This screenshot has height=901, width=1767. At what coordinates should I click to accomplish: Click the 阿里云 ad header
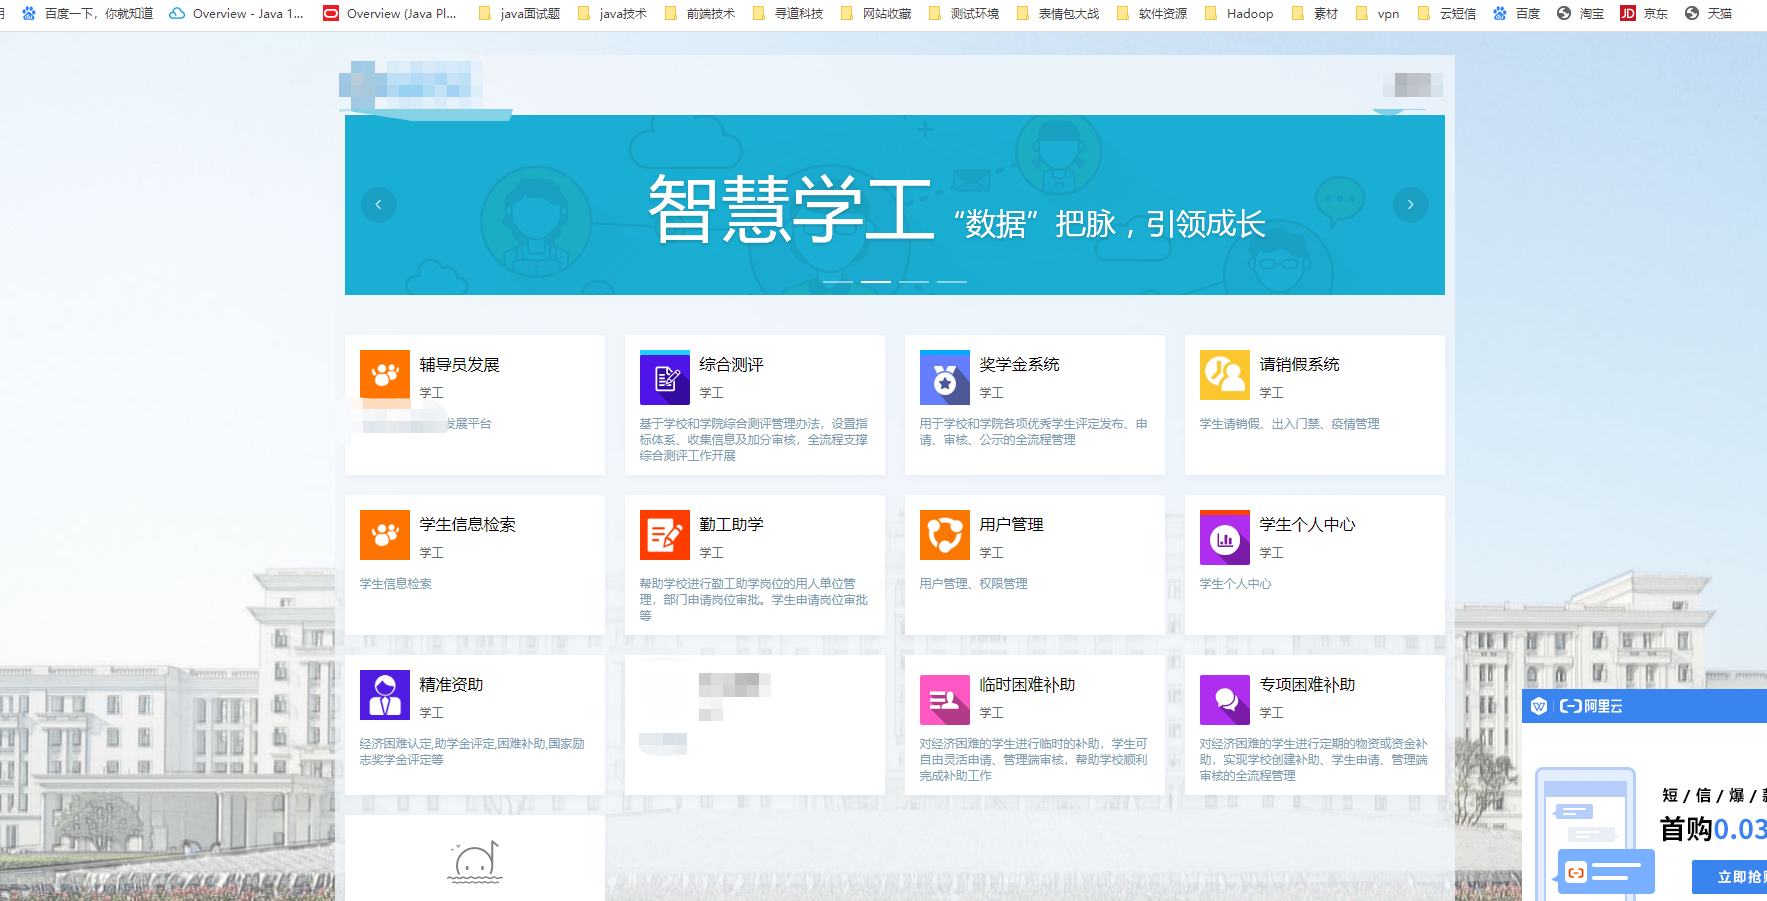(1644, 706)
